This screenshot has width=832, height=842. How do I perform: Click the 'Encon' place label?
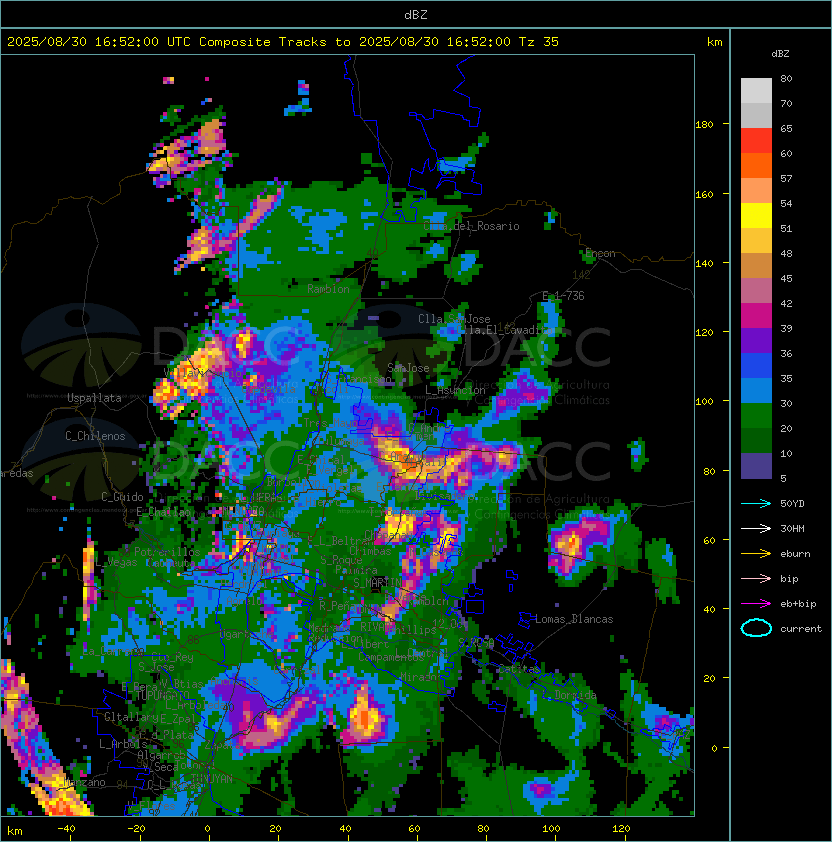[x=600, y=253]
